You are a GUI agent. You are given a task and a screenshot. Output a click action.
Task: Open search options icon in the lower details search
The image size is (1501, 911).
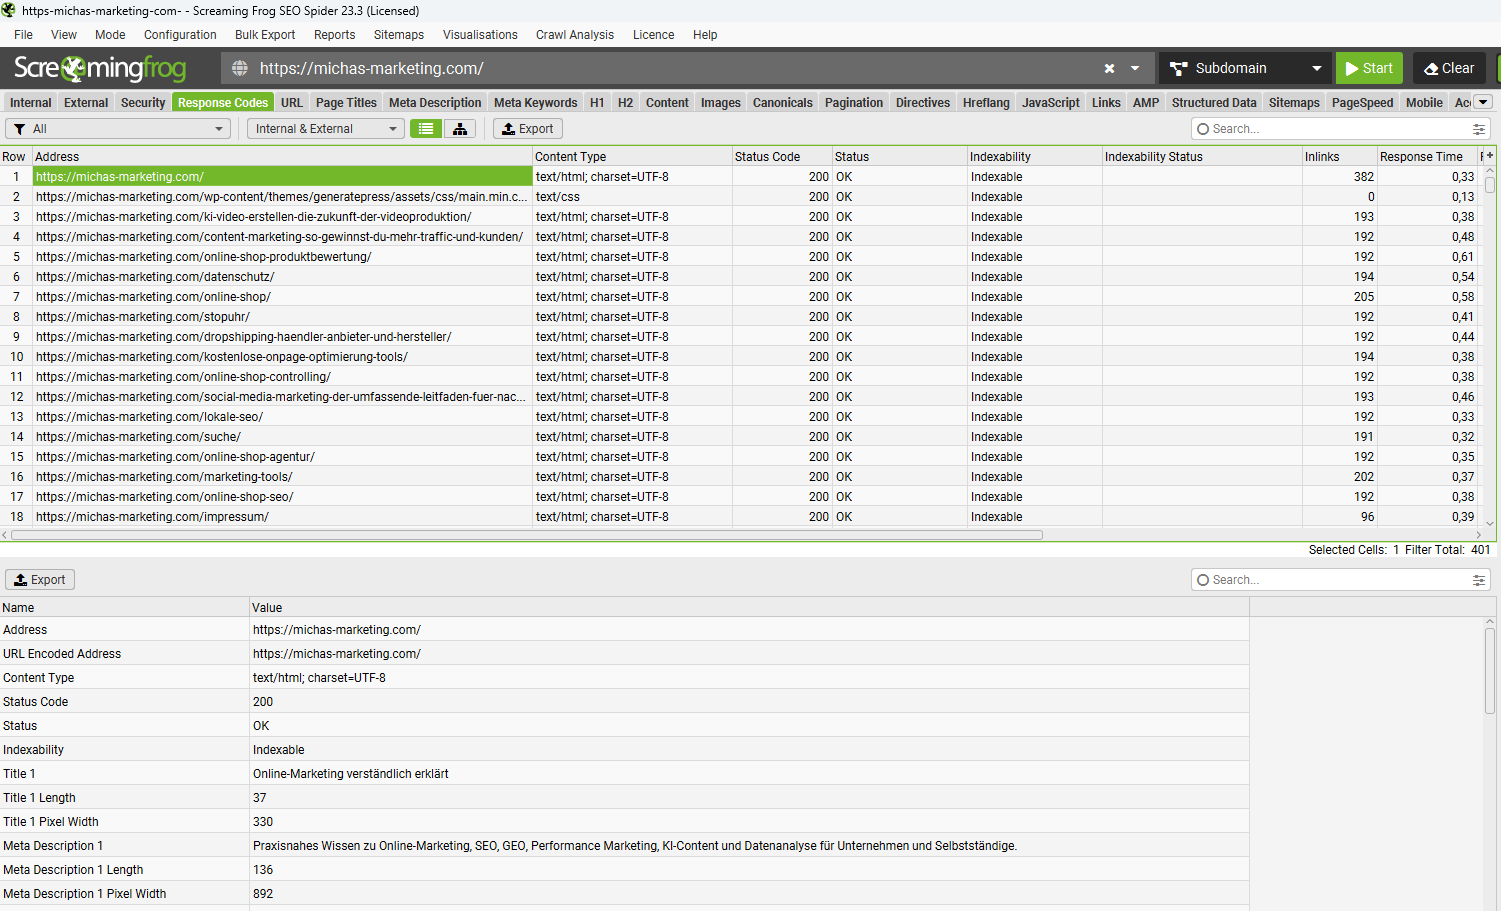[1479, 580]
